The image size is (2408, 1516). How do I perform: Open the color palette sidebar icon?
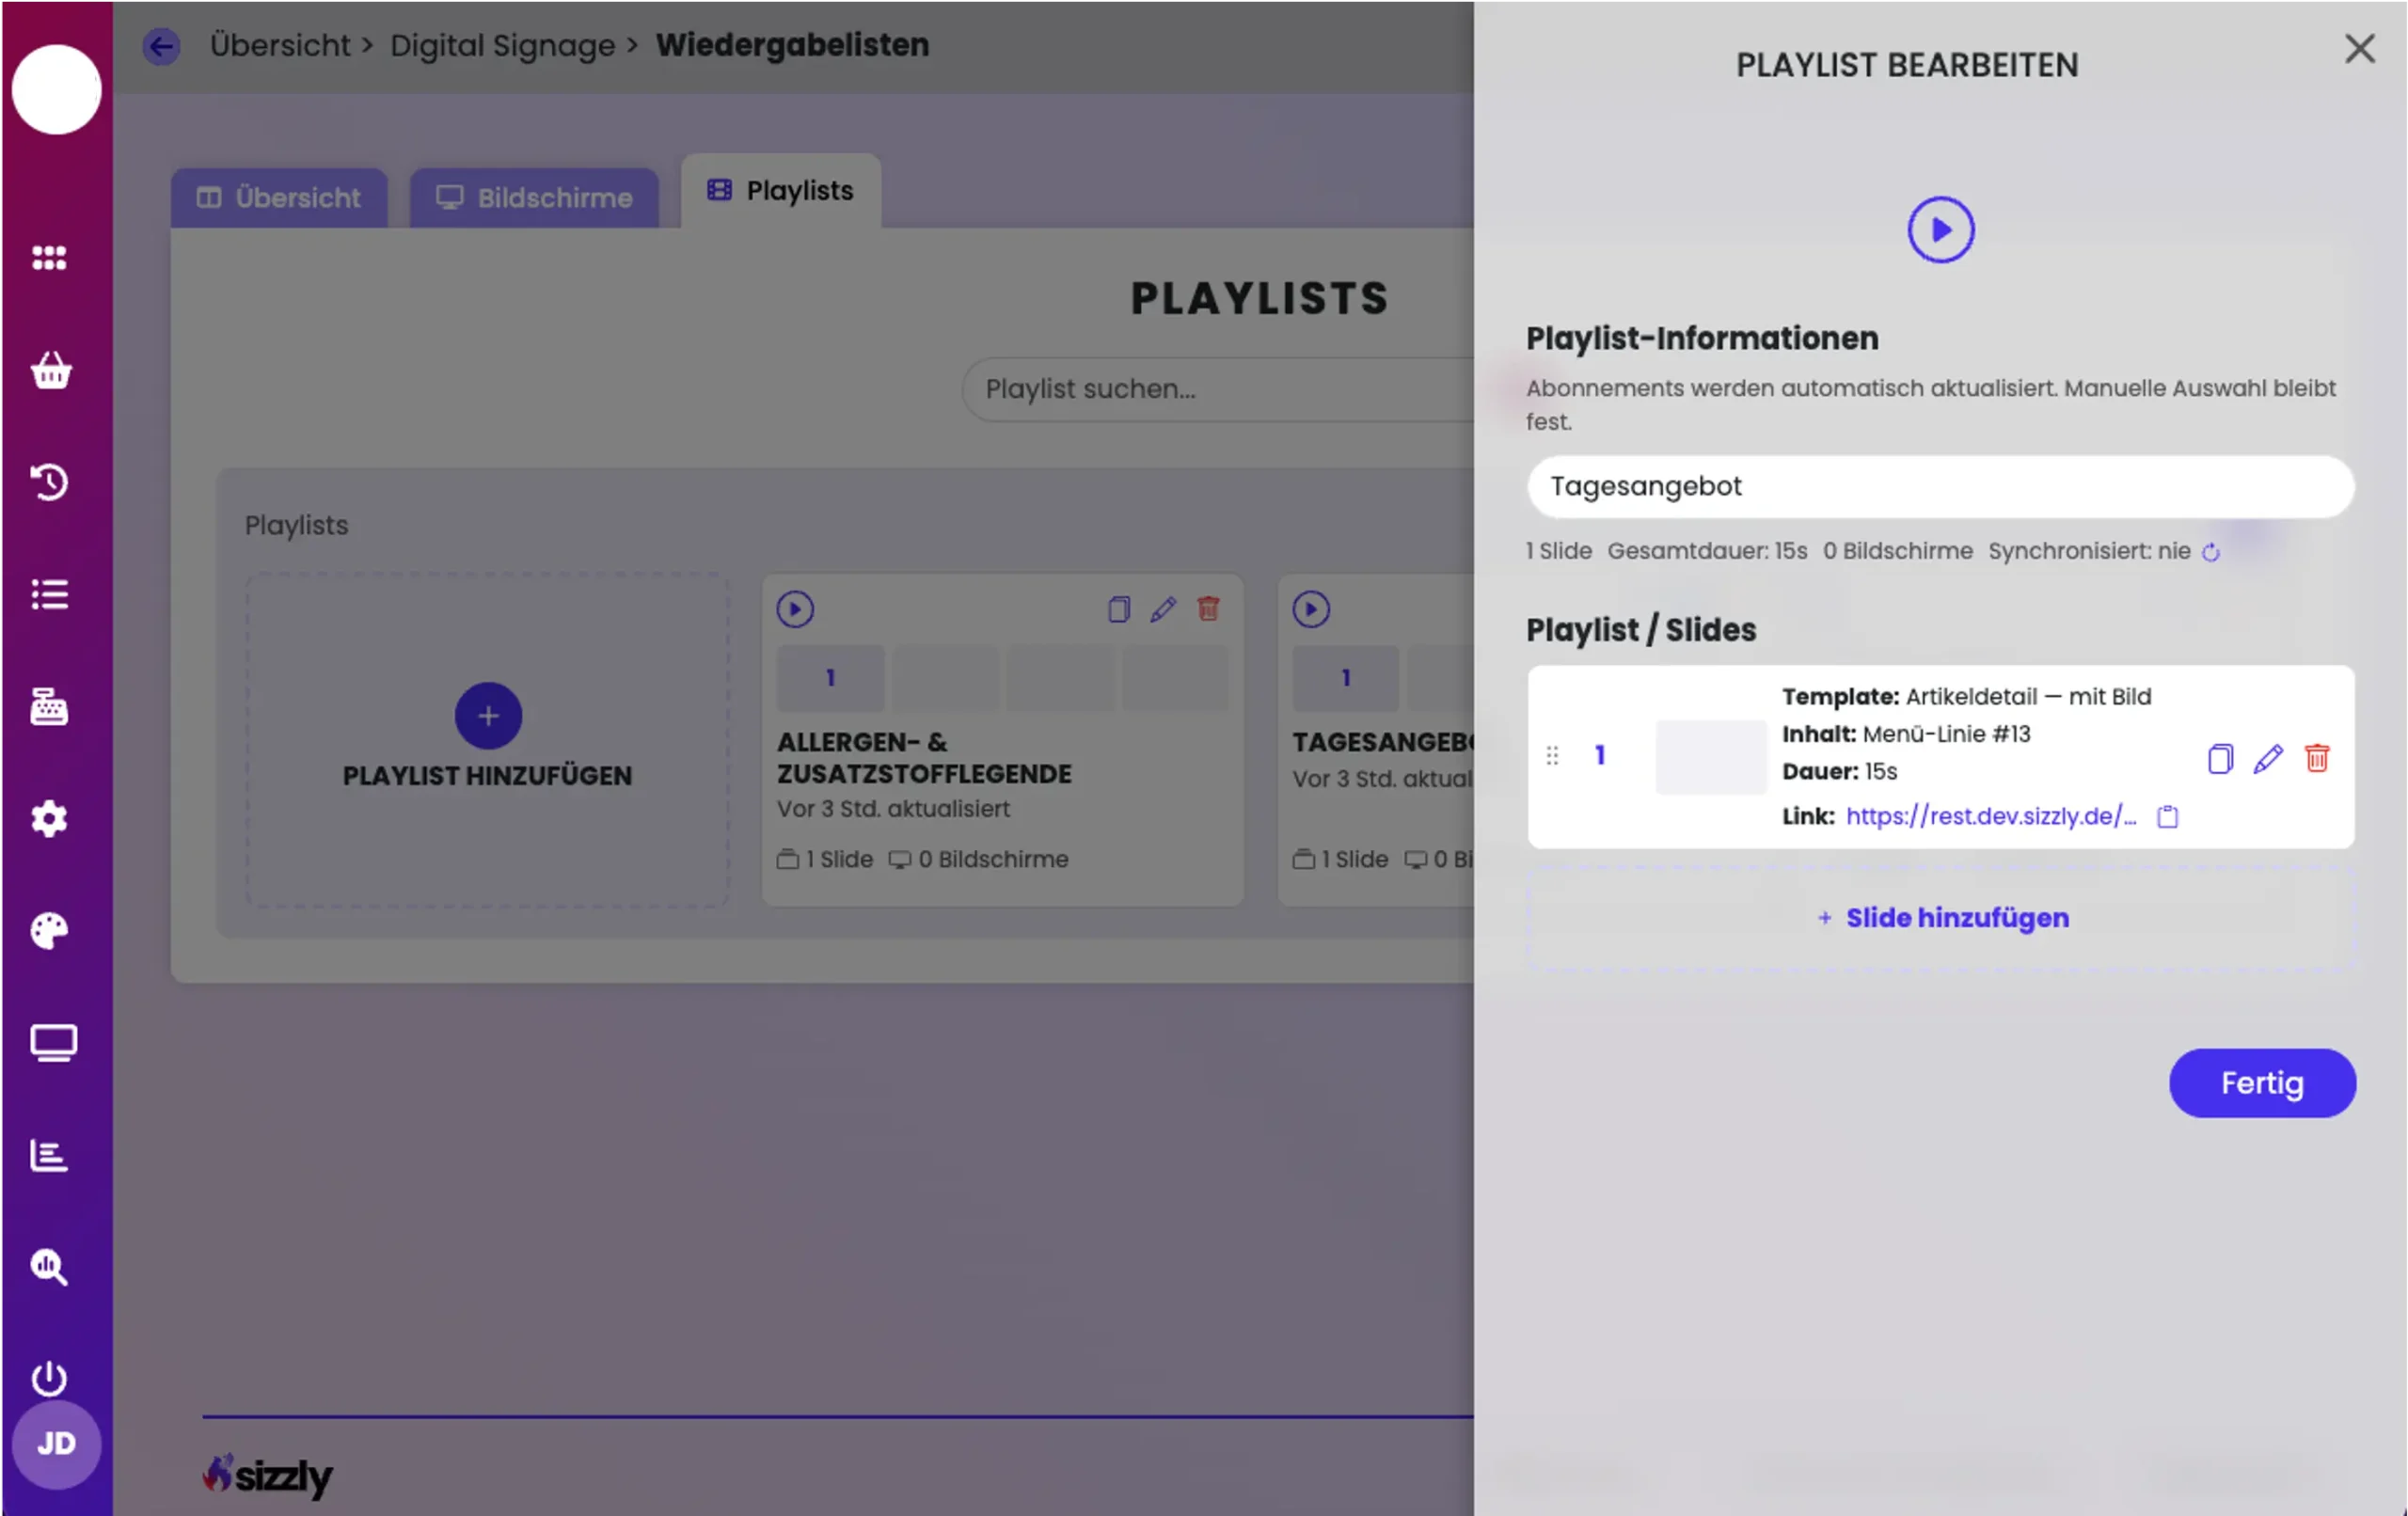49,930
